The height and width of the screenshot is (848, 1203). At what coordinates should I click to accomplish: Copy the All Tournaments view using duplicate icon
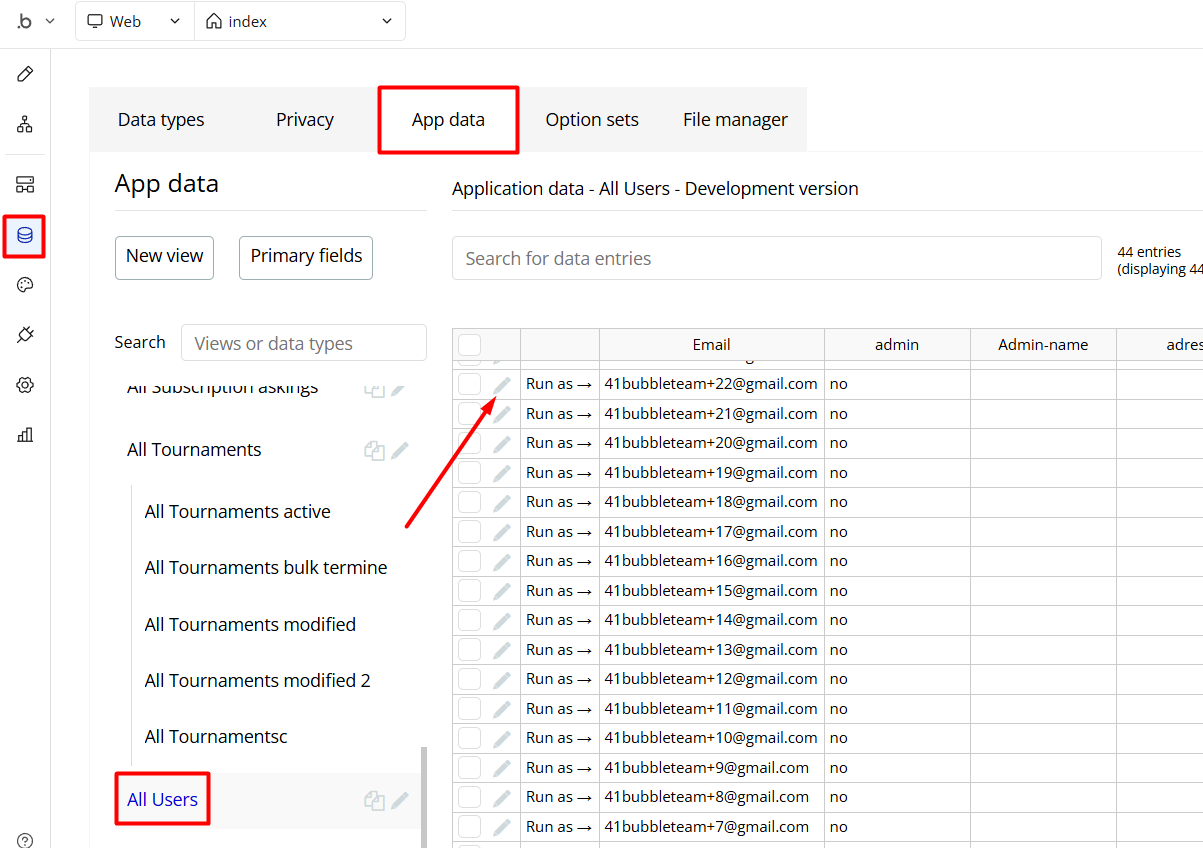(374, 451)
